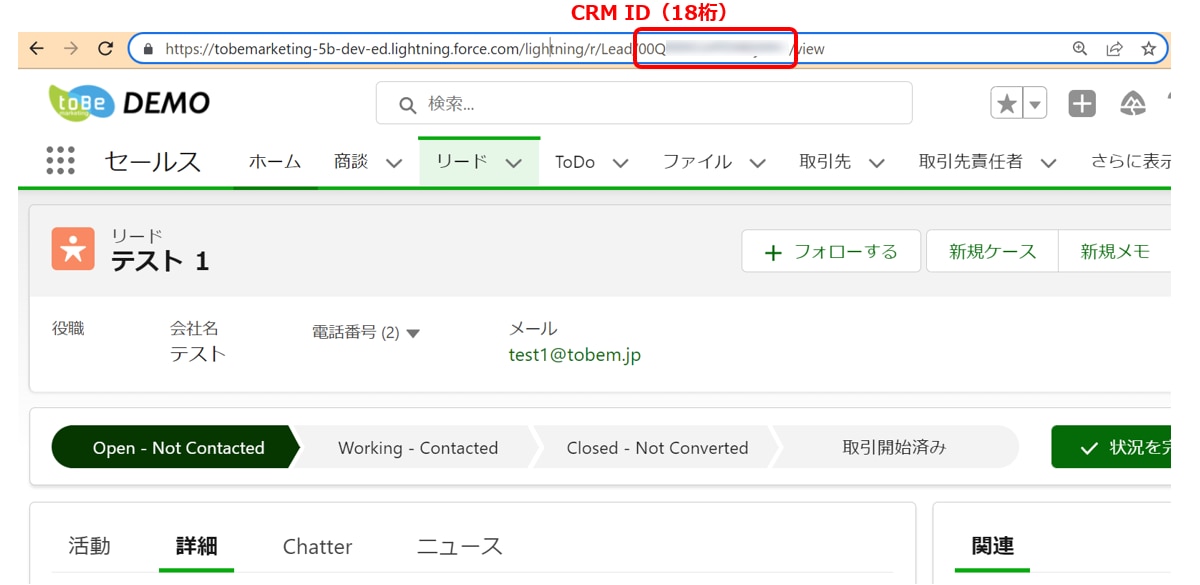Image resolution: width=1200 pixels, height=585 pixels.
Task: Click the 役職 field label
Action: pos(68,328)
